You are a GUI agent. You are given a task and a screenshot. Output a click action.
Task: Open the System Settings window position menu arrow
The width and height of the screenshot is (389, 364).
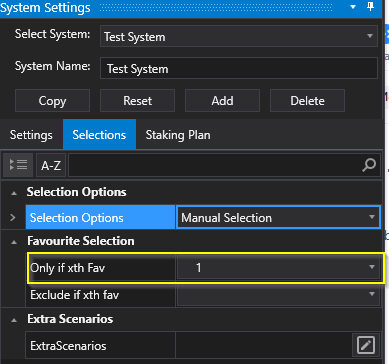tap(353, 7)
